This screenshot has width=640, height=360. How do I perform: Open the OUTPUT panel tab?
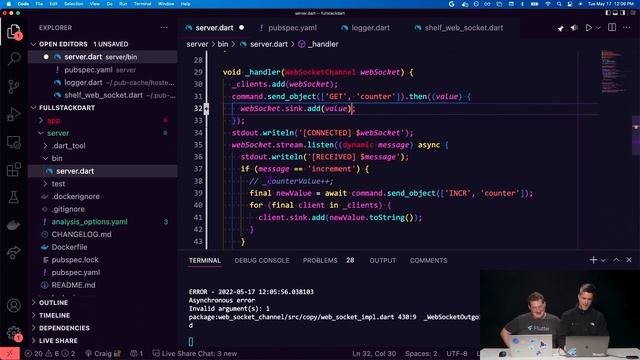click(x=382, y=260)
